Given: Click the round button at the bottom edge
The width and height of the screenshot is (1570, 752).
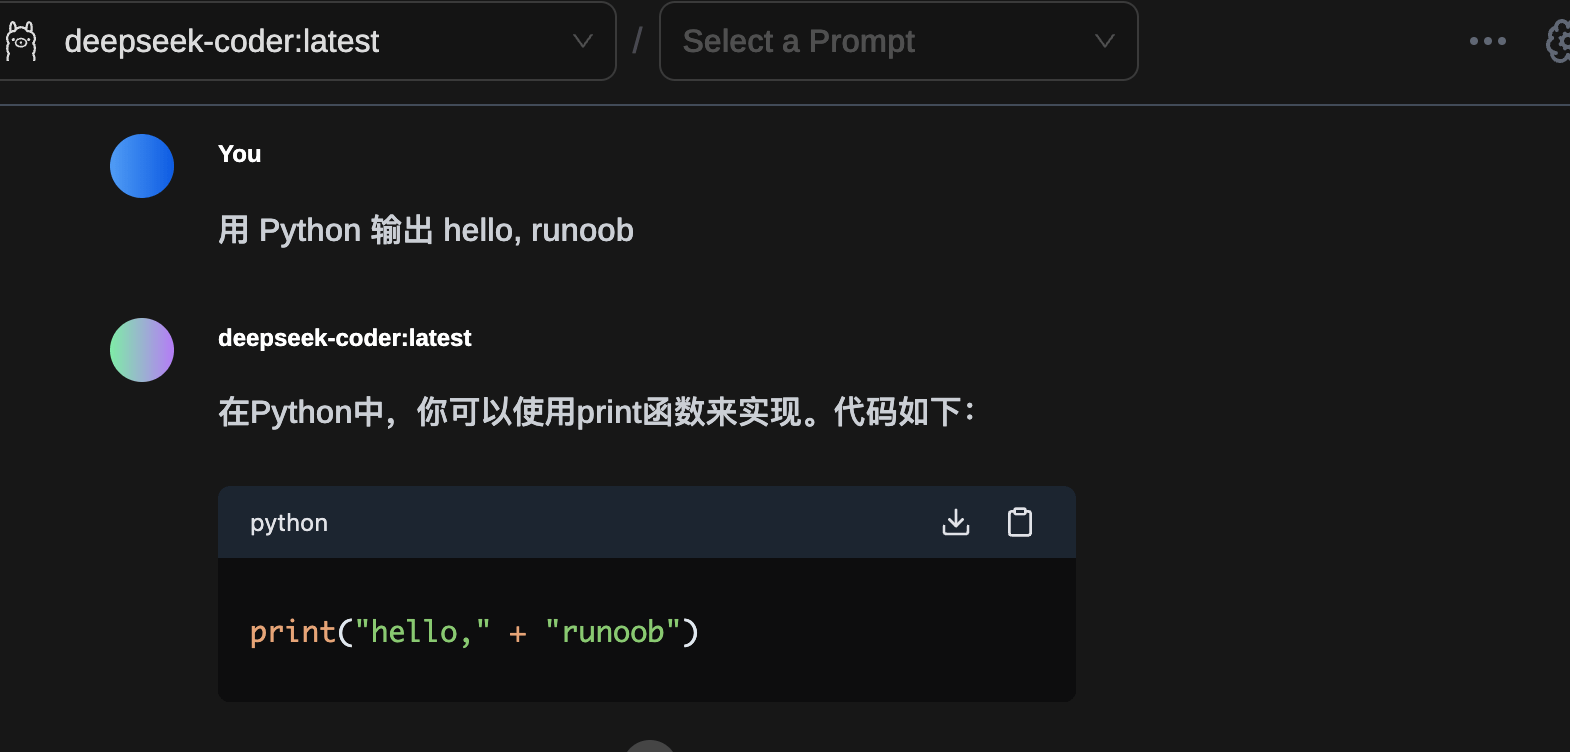Looking at the screenshot, I should (x=650, y=746).
